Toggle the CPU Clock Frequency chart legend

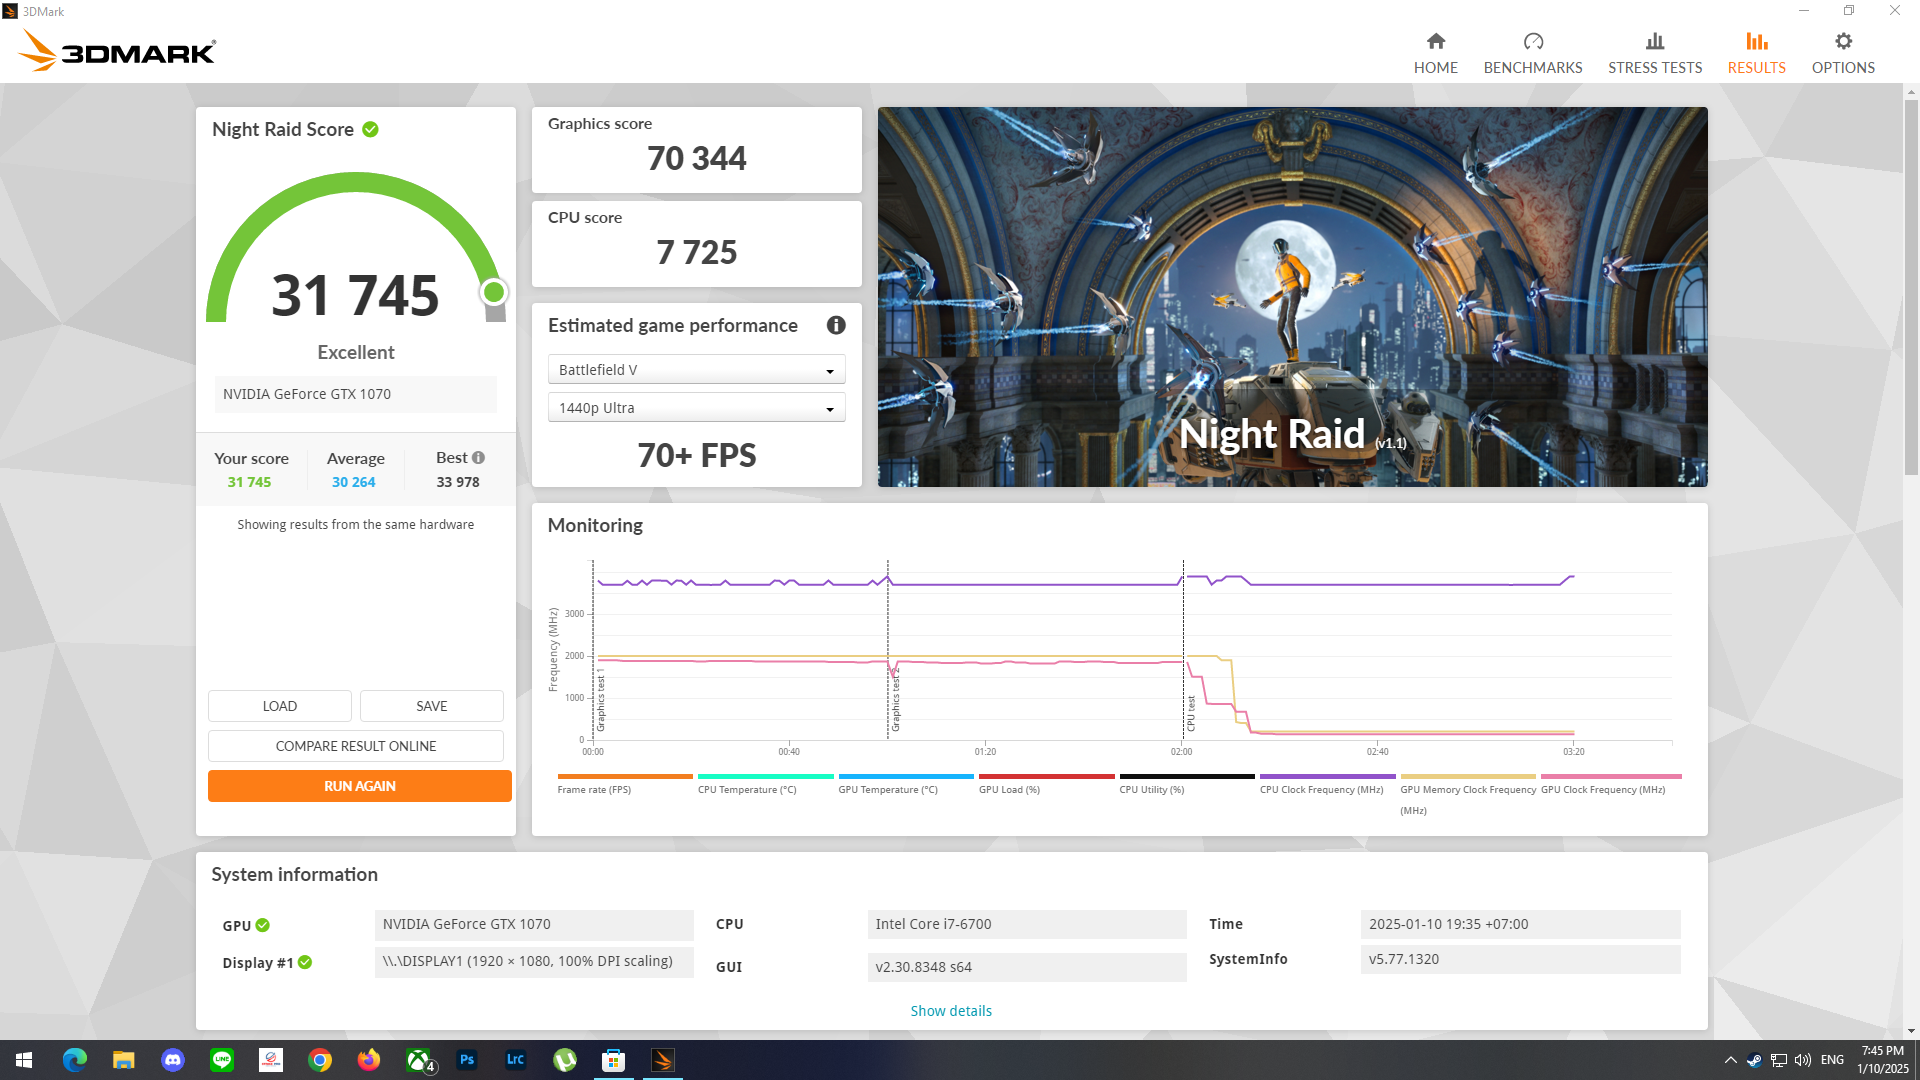(1321, 789)
